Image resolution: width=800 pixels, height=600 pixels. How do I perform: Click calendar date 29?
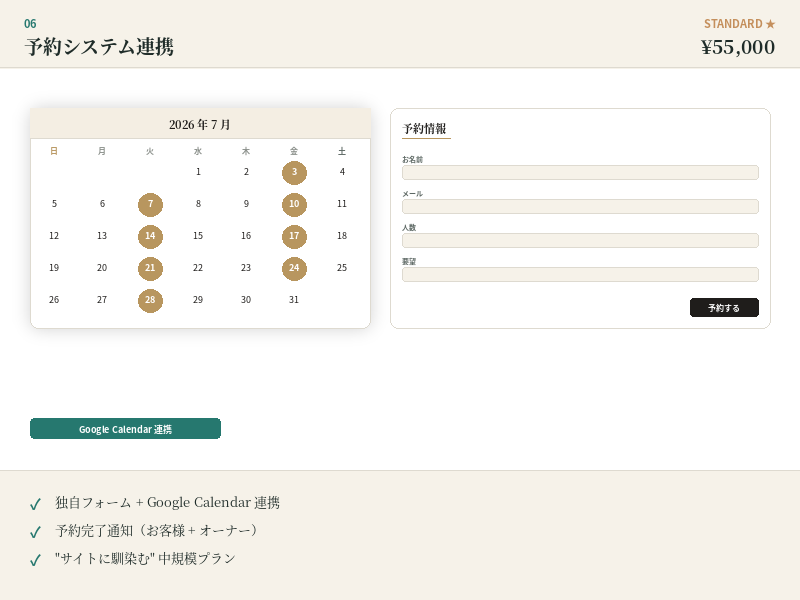198,300
